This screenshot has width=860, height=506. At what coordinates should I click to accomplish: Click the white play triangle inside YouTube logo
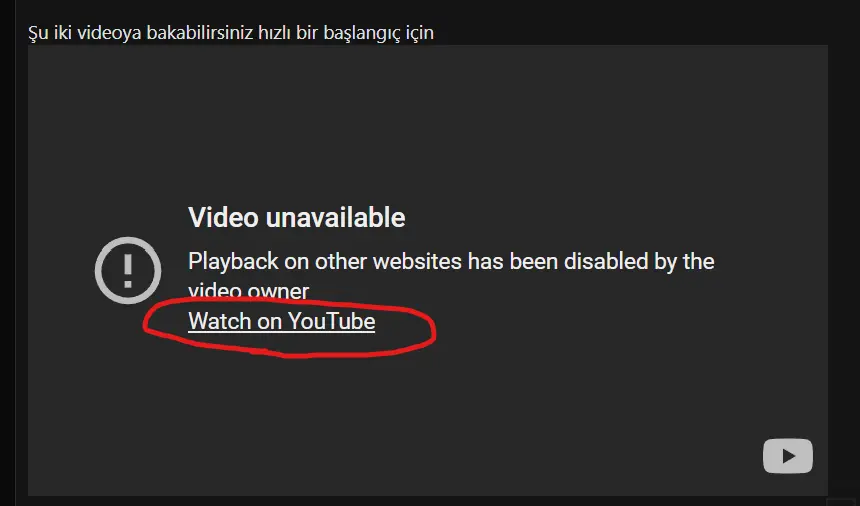[789, 456]
